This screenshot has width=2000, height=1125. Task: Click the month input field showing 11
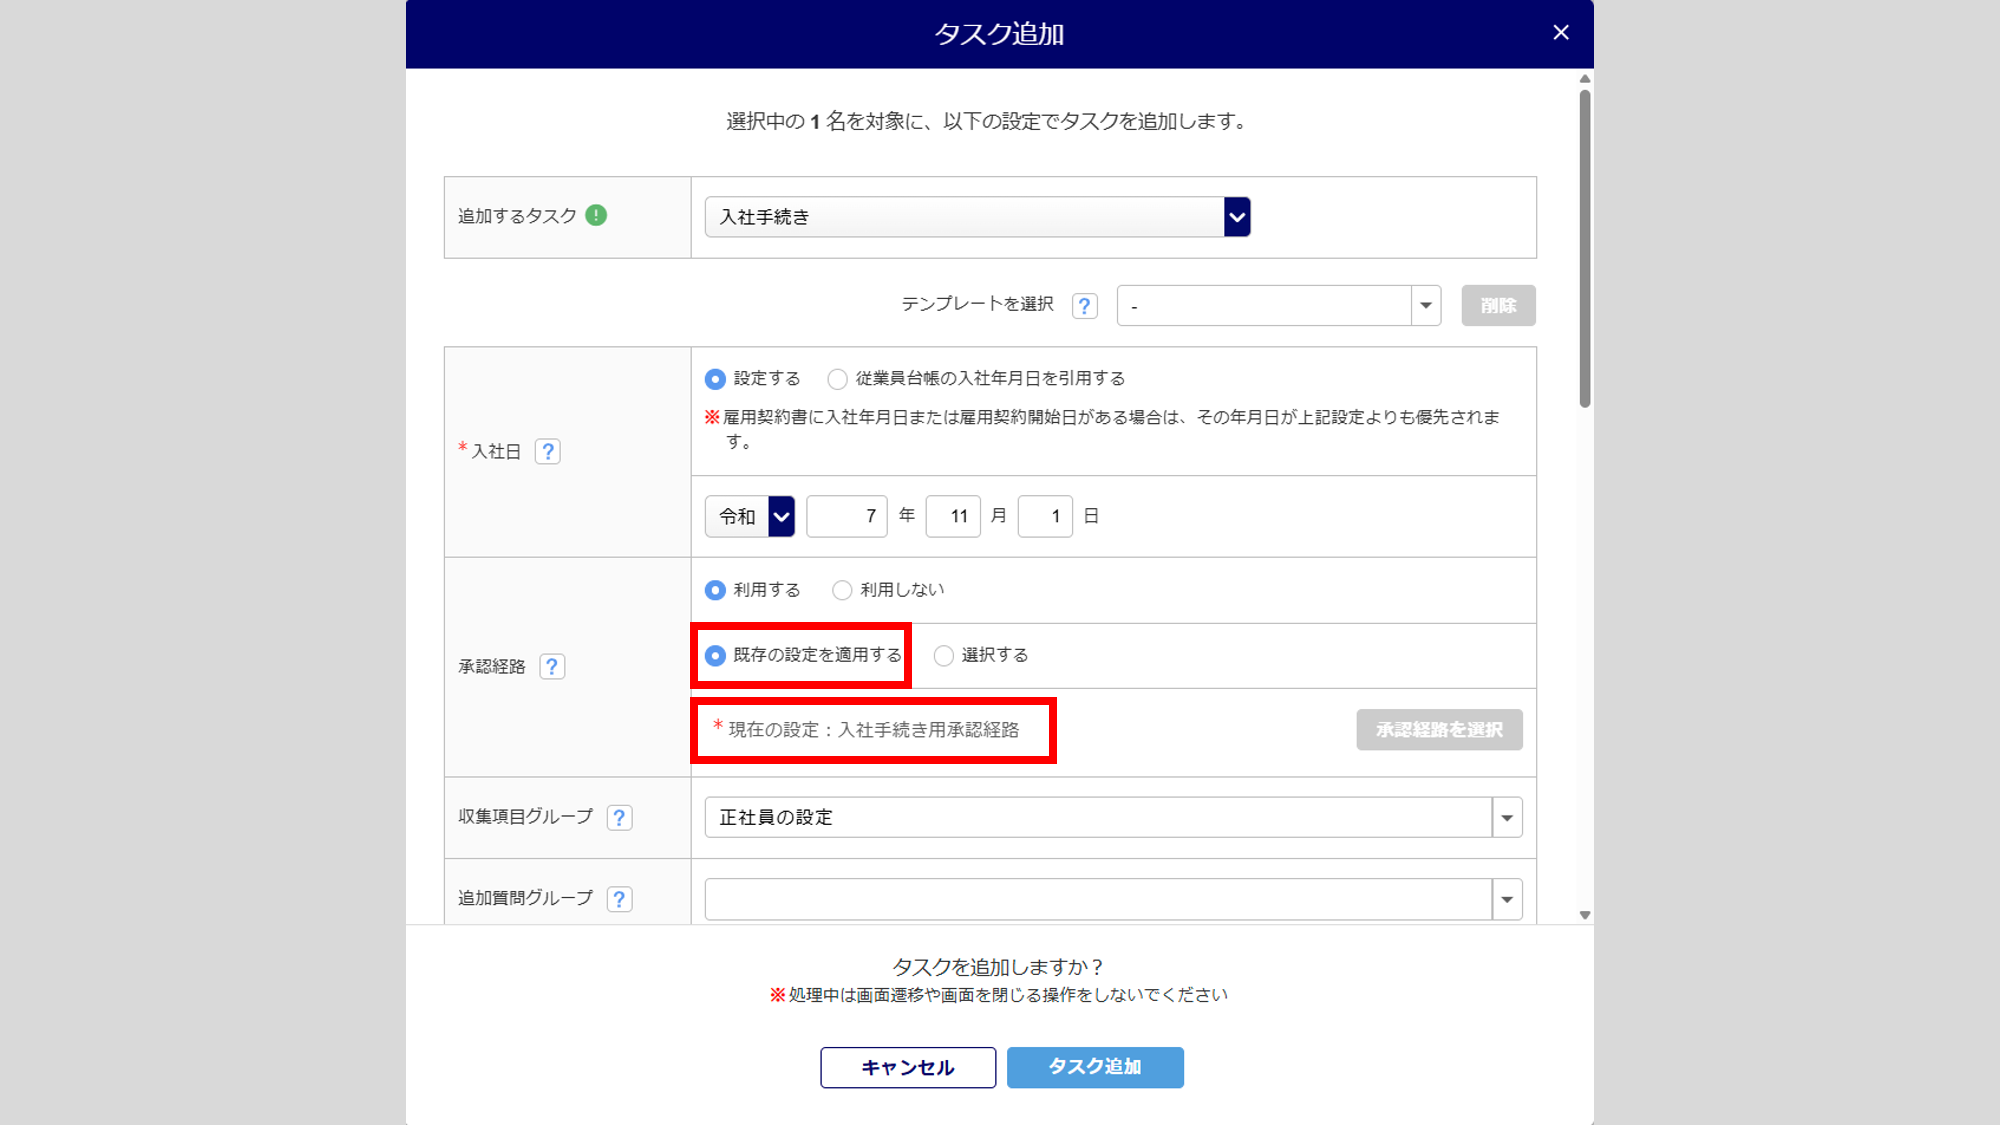952,516
